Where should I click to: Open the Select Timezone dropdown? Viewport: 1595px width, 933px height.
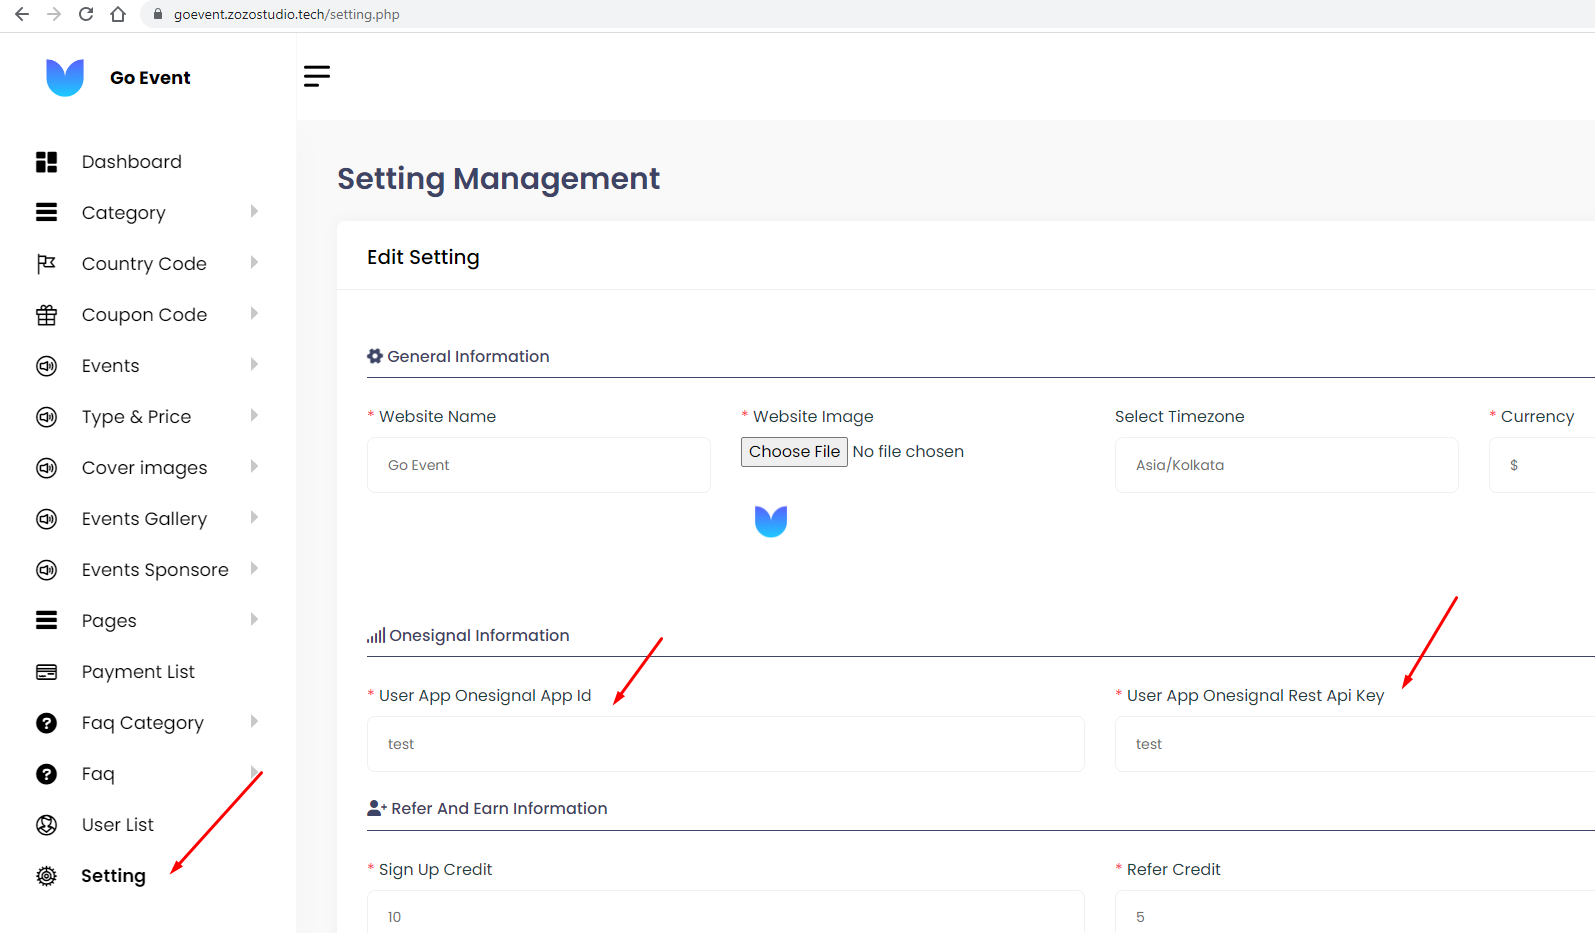1286,465
